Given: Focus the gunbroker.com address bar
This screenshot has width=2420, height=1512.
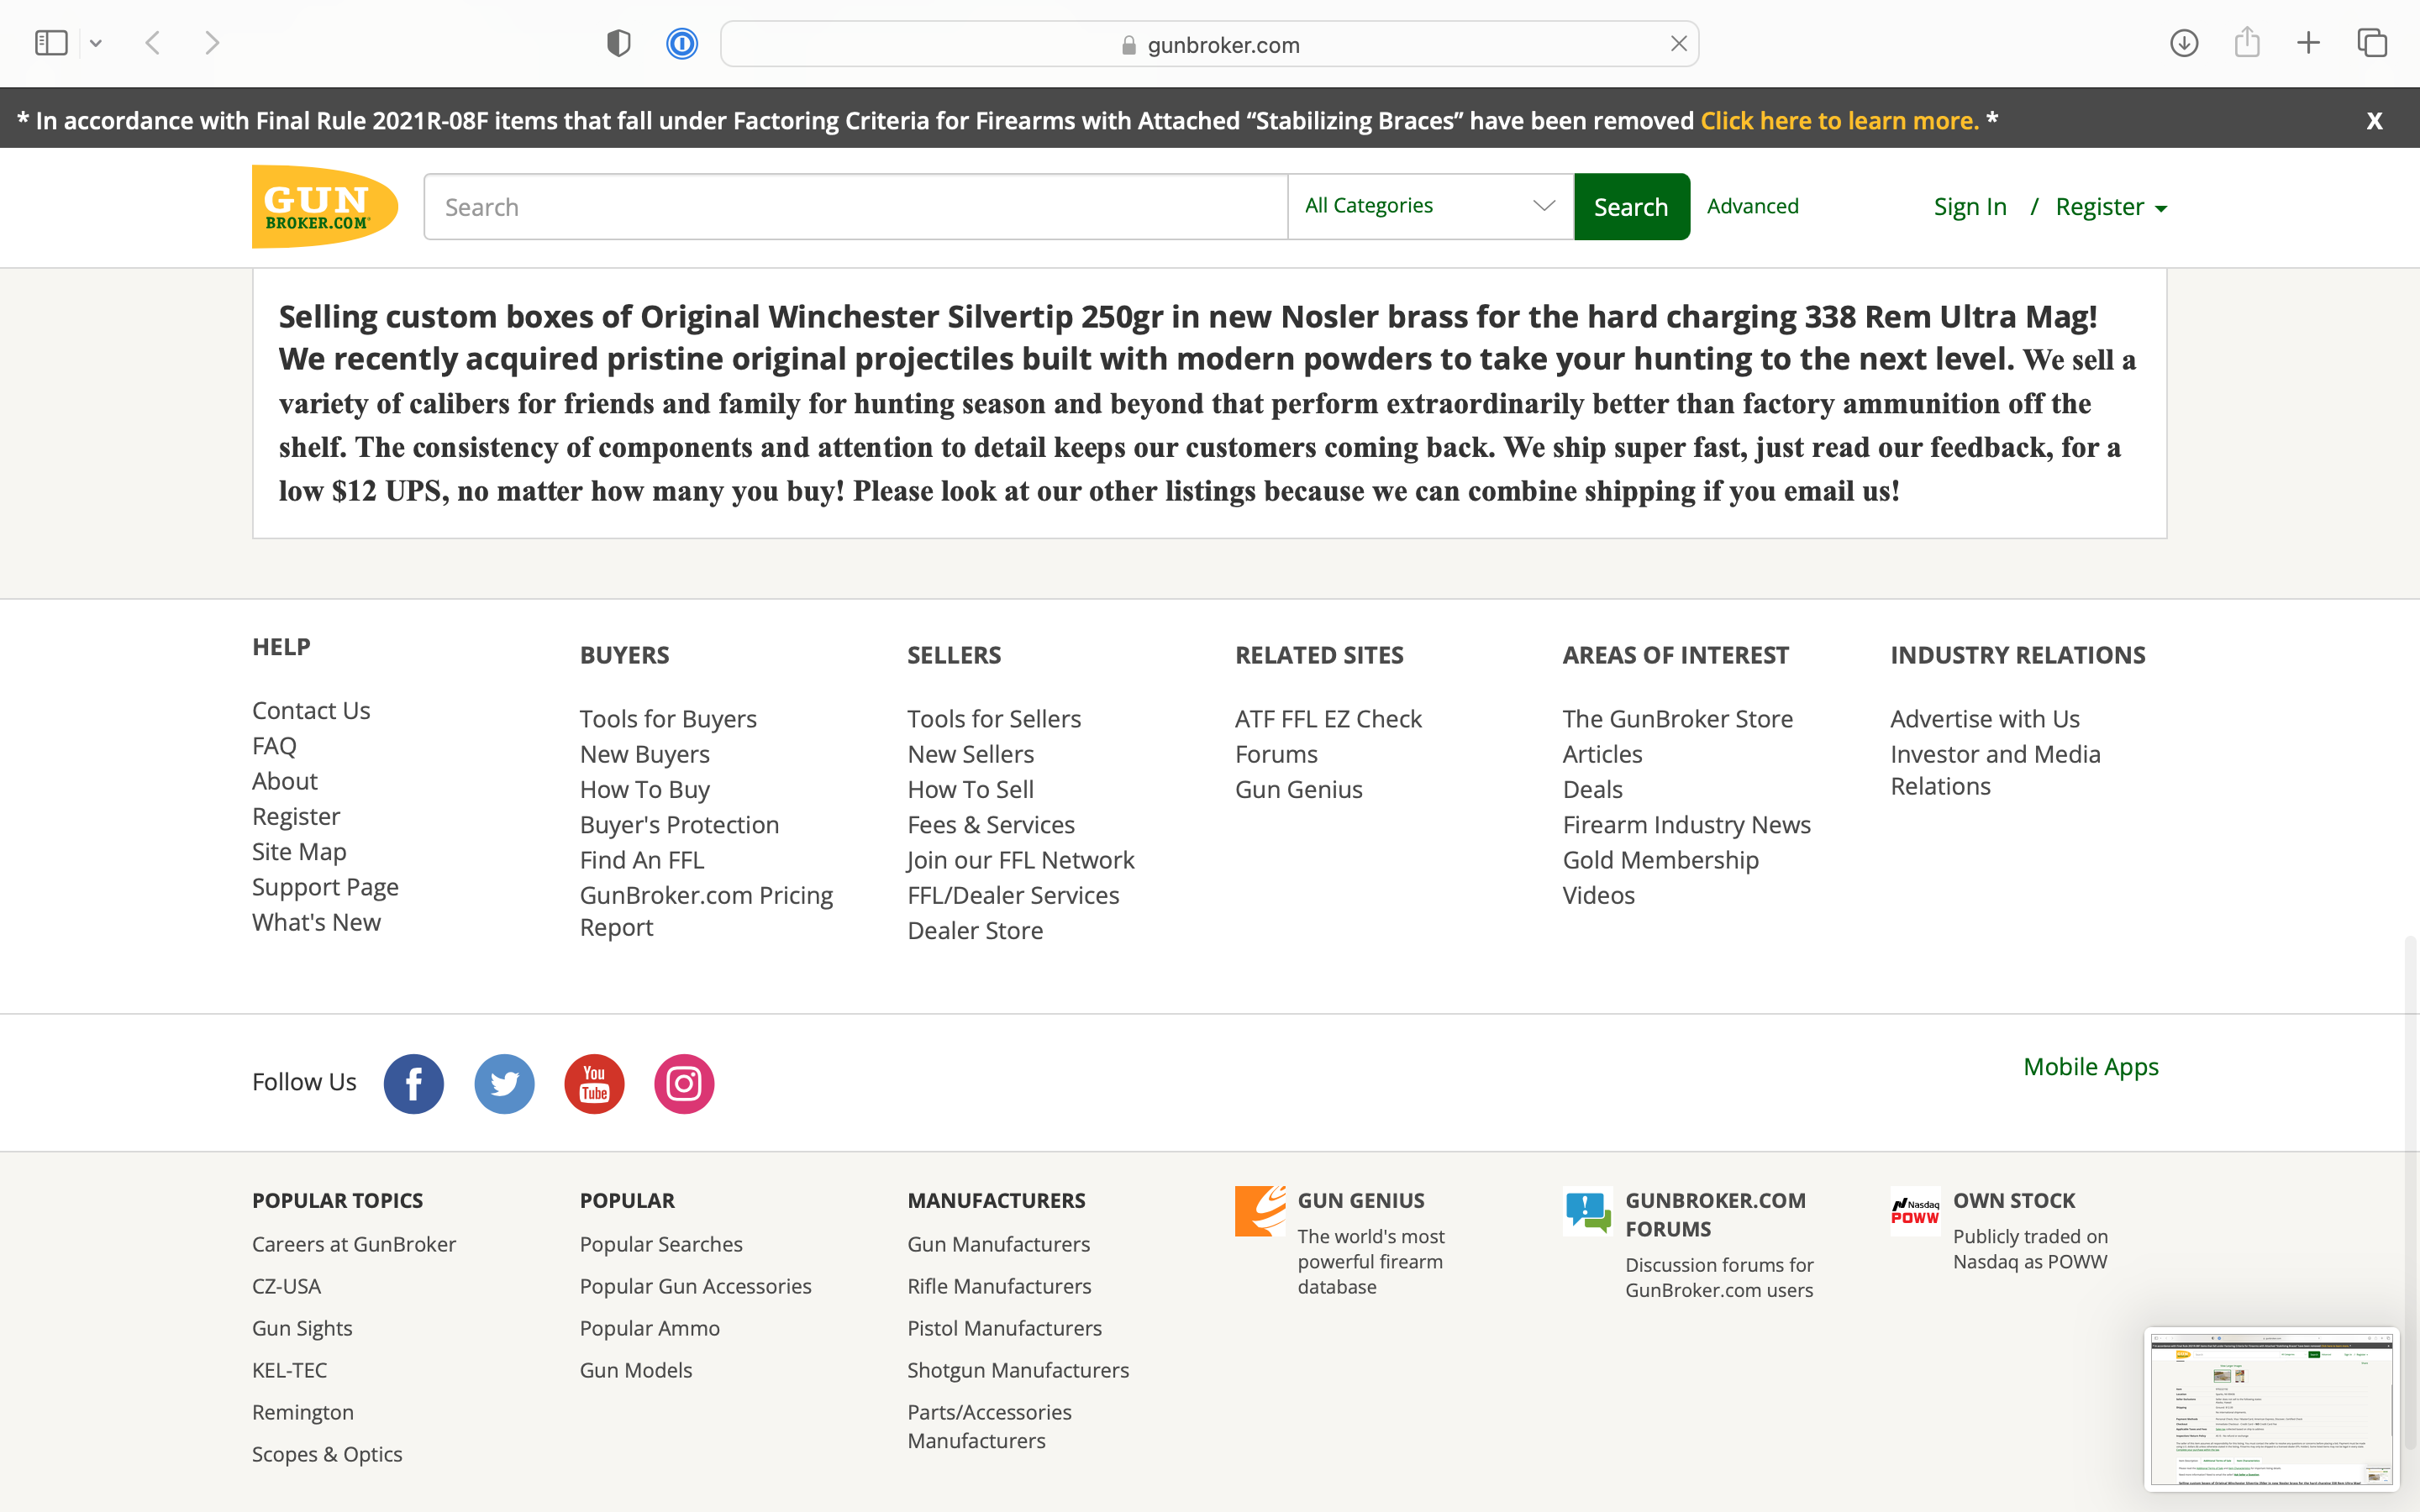Looking at the screenshot, I should pyautogui.click(x=1209, y=44).
